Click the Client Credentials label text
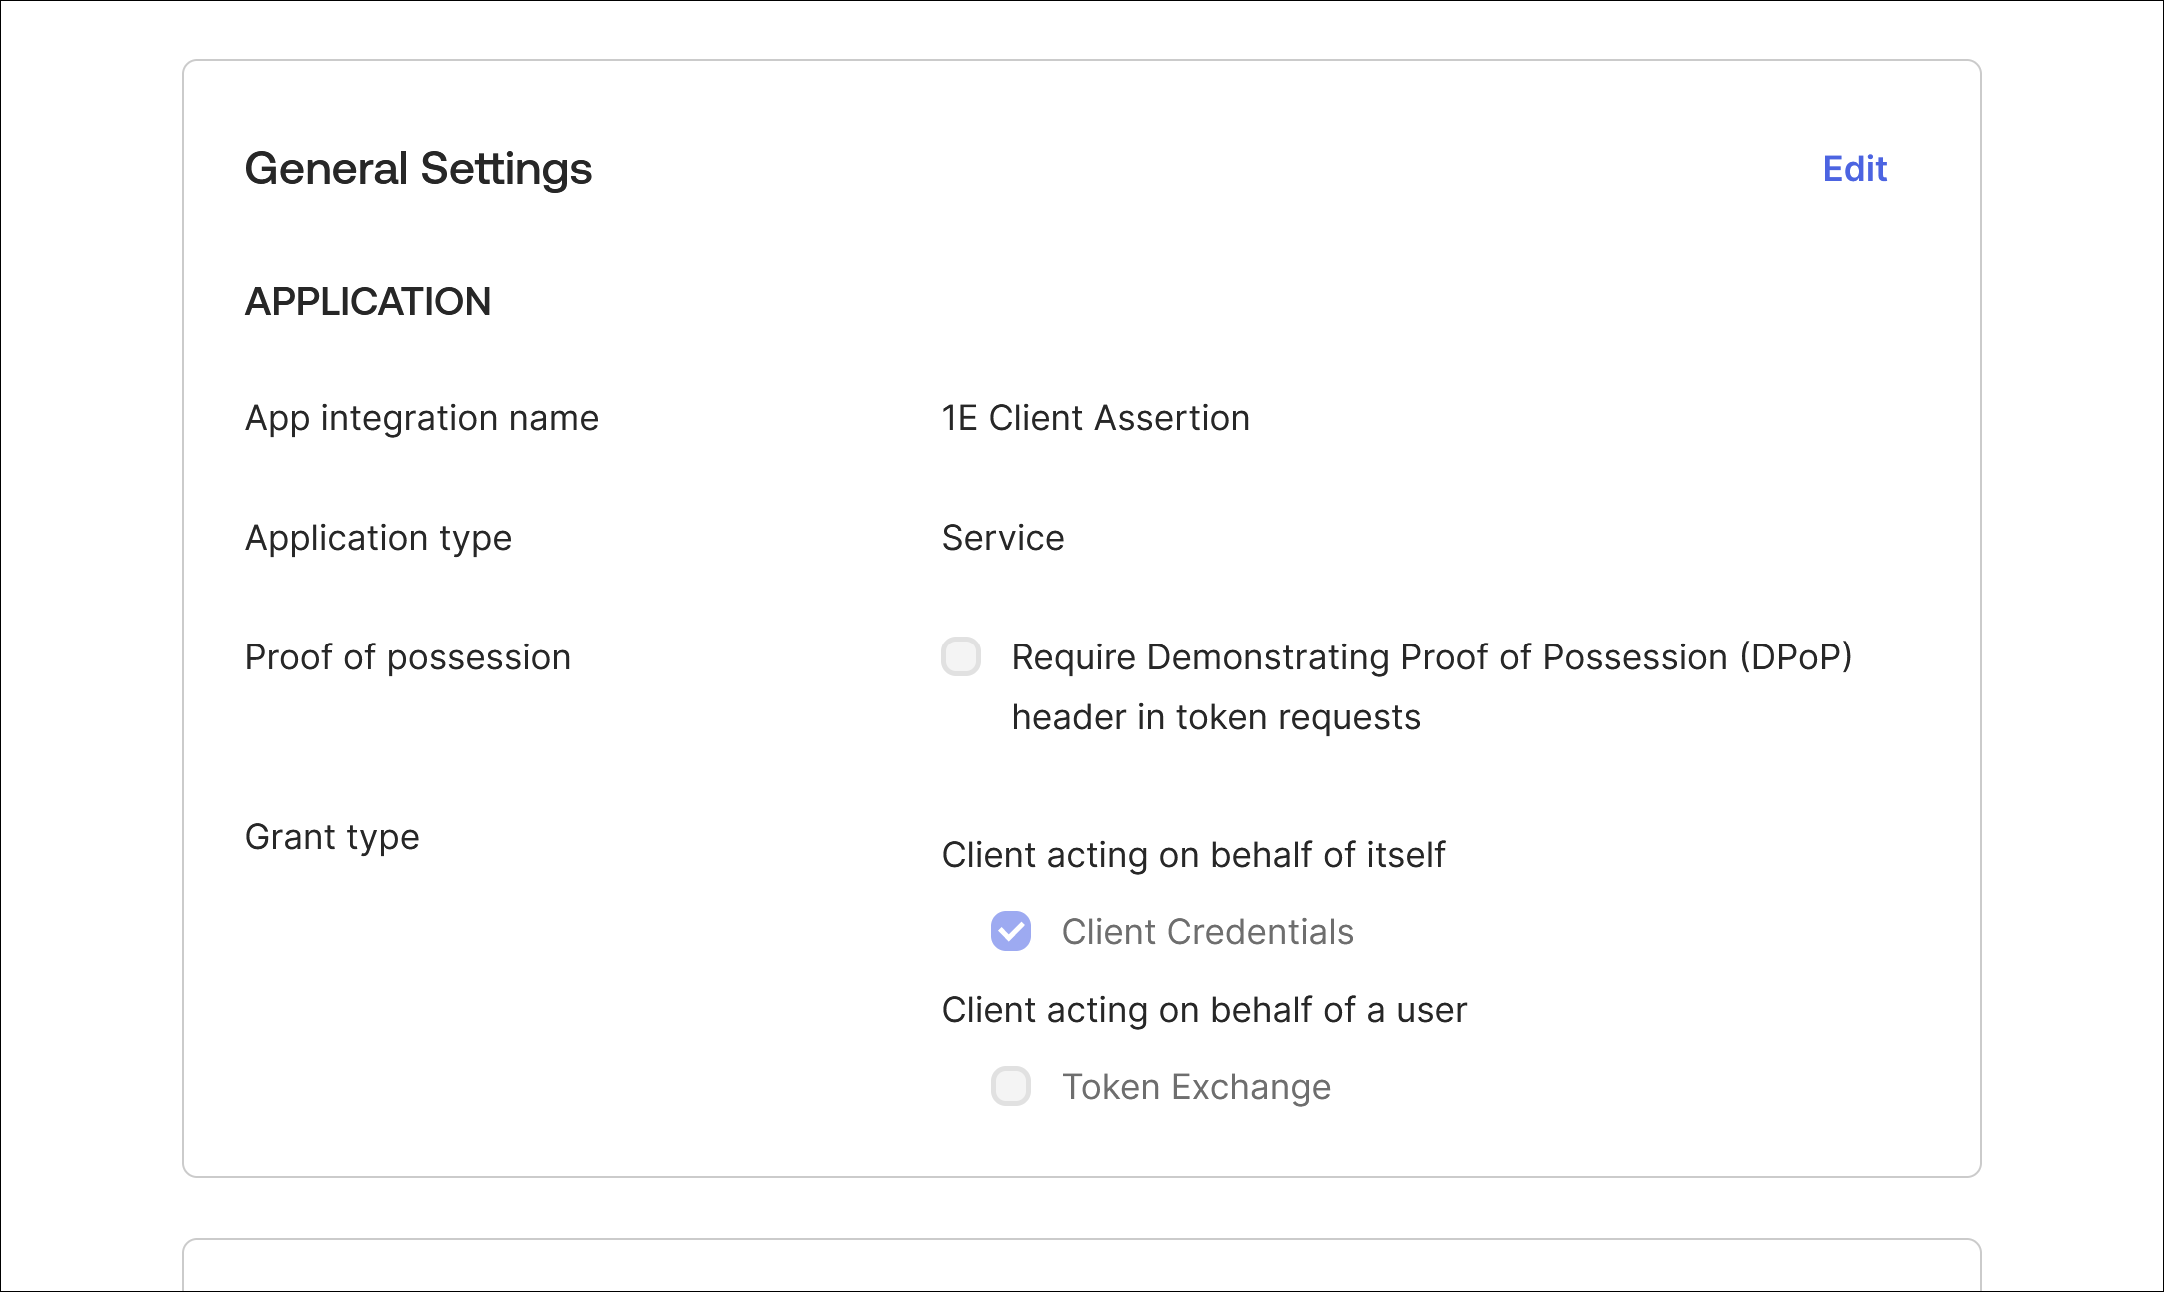Screen dimensions: 2164x1292 pos(1207,932)
